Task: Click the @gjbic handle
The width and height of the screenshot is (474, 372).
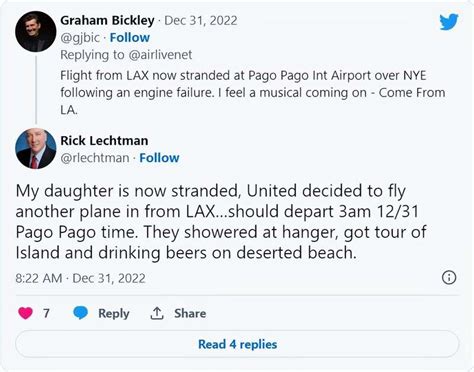Action: (x=80, y=38)
